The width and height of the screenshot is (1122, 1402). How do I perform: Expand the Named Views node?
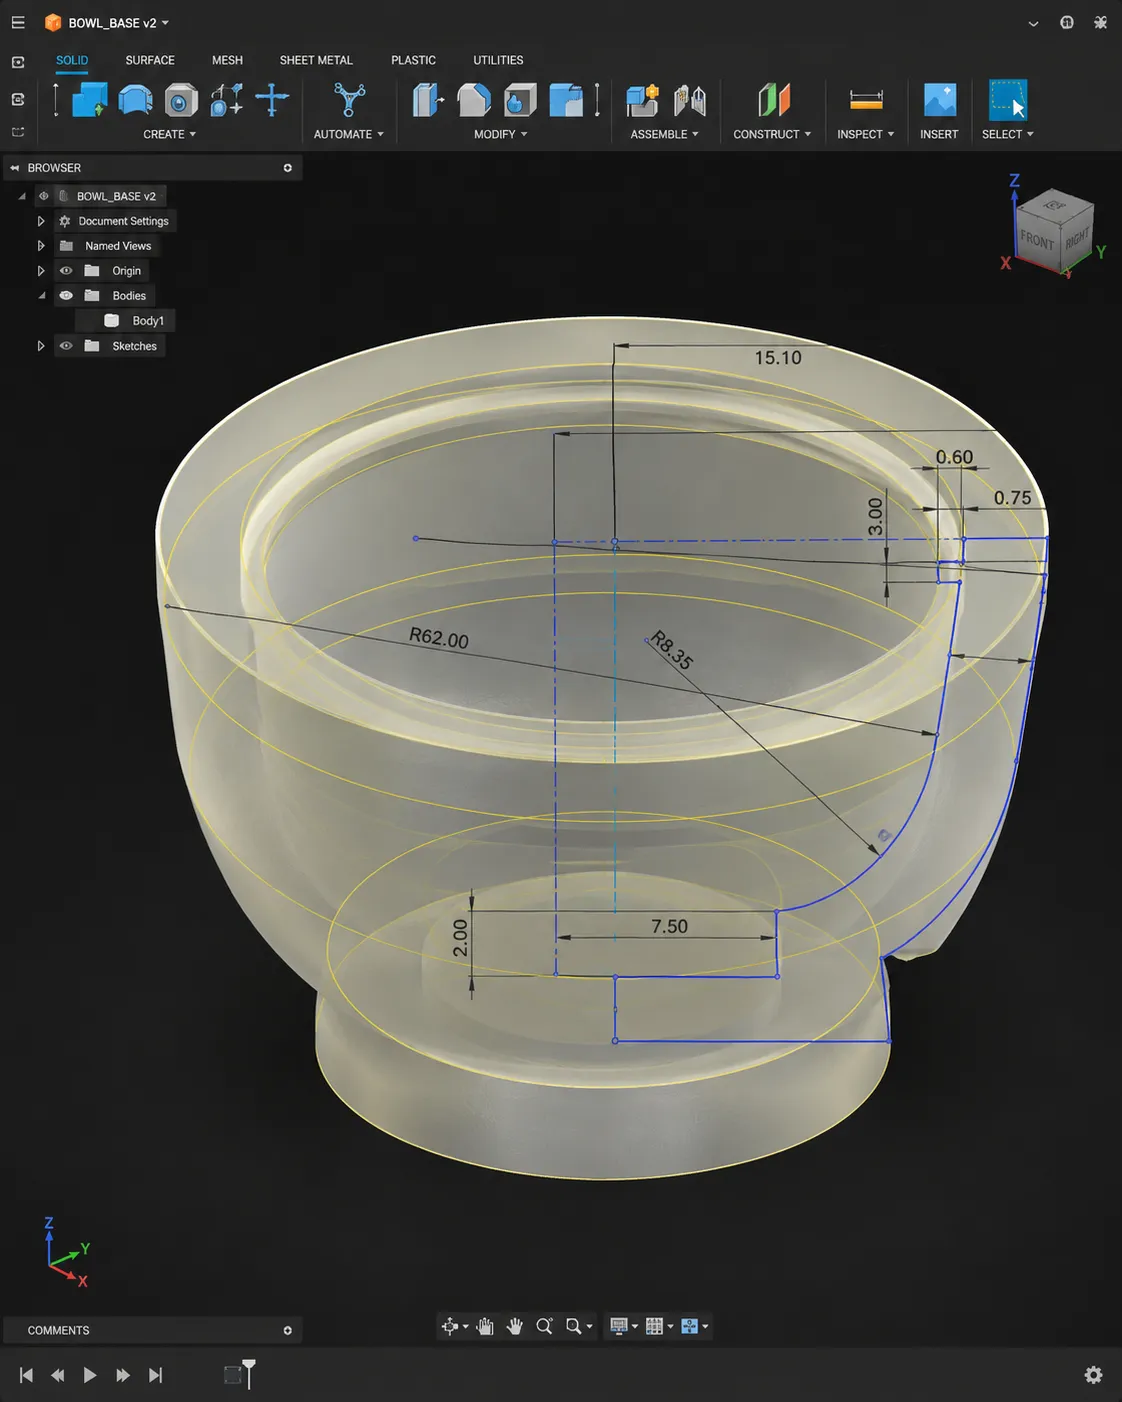tap(41, 246)
